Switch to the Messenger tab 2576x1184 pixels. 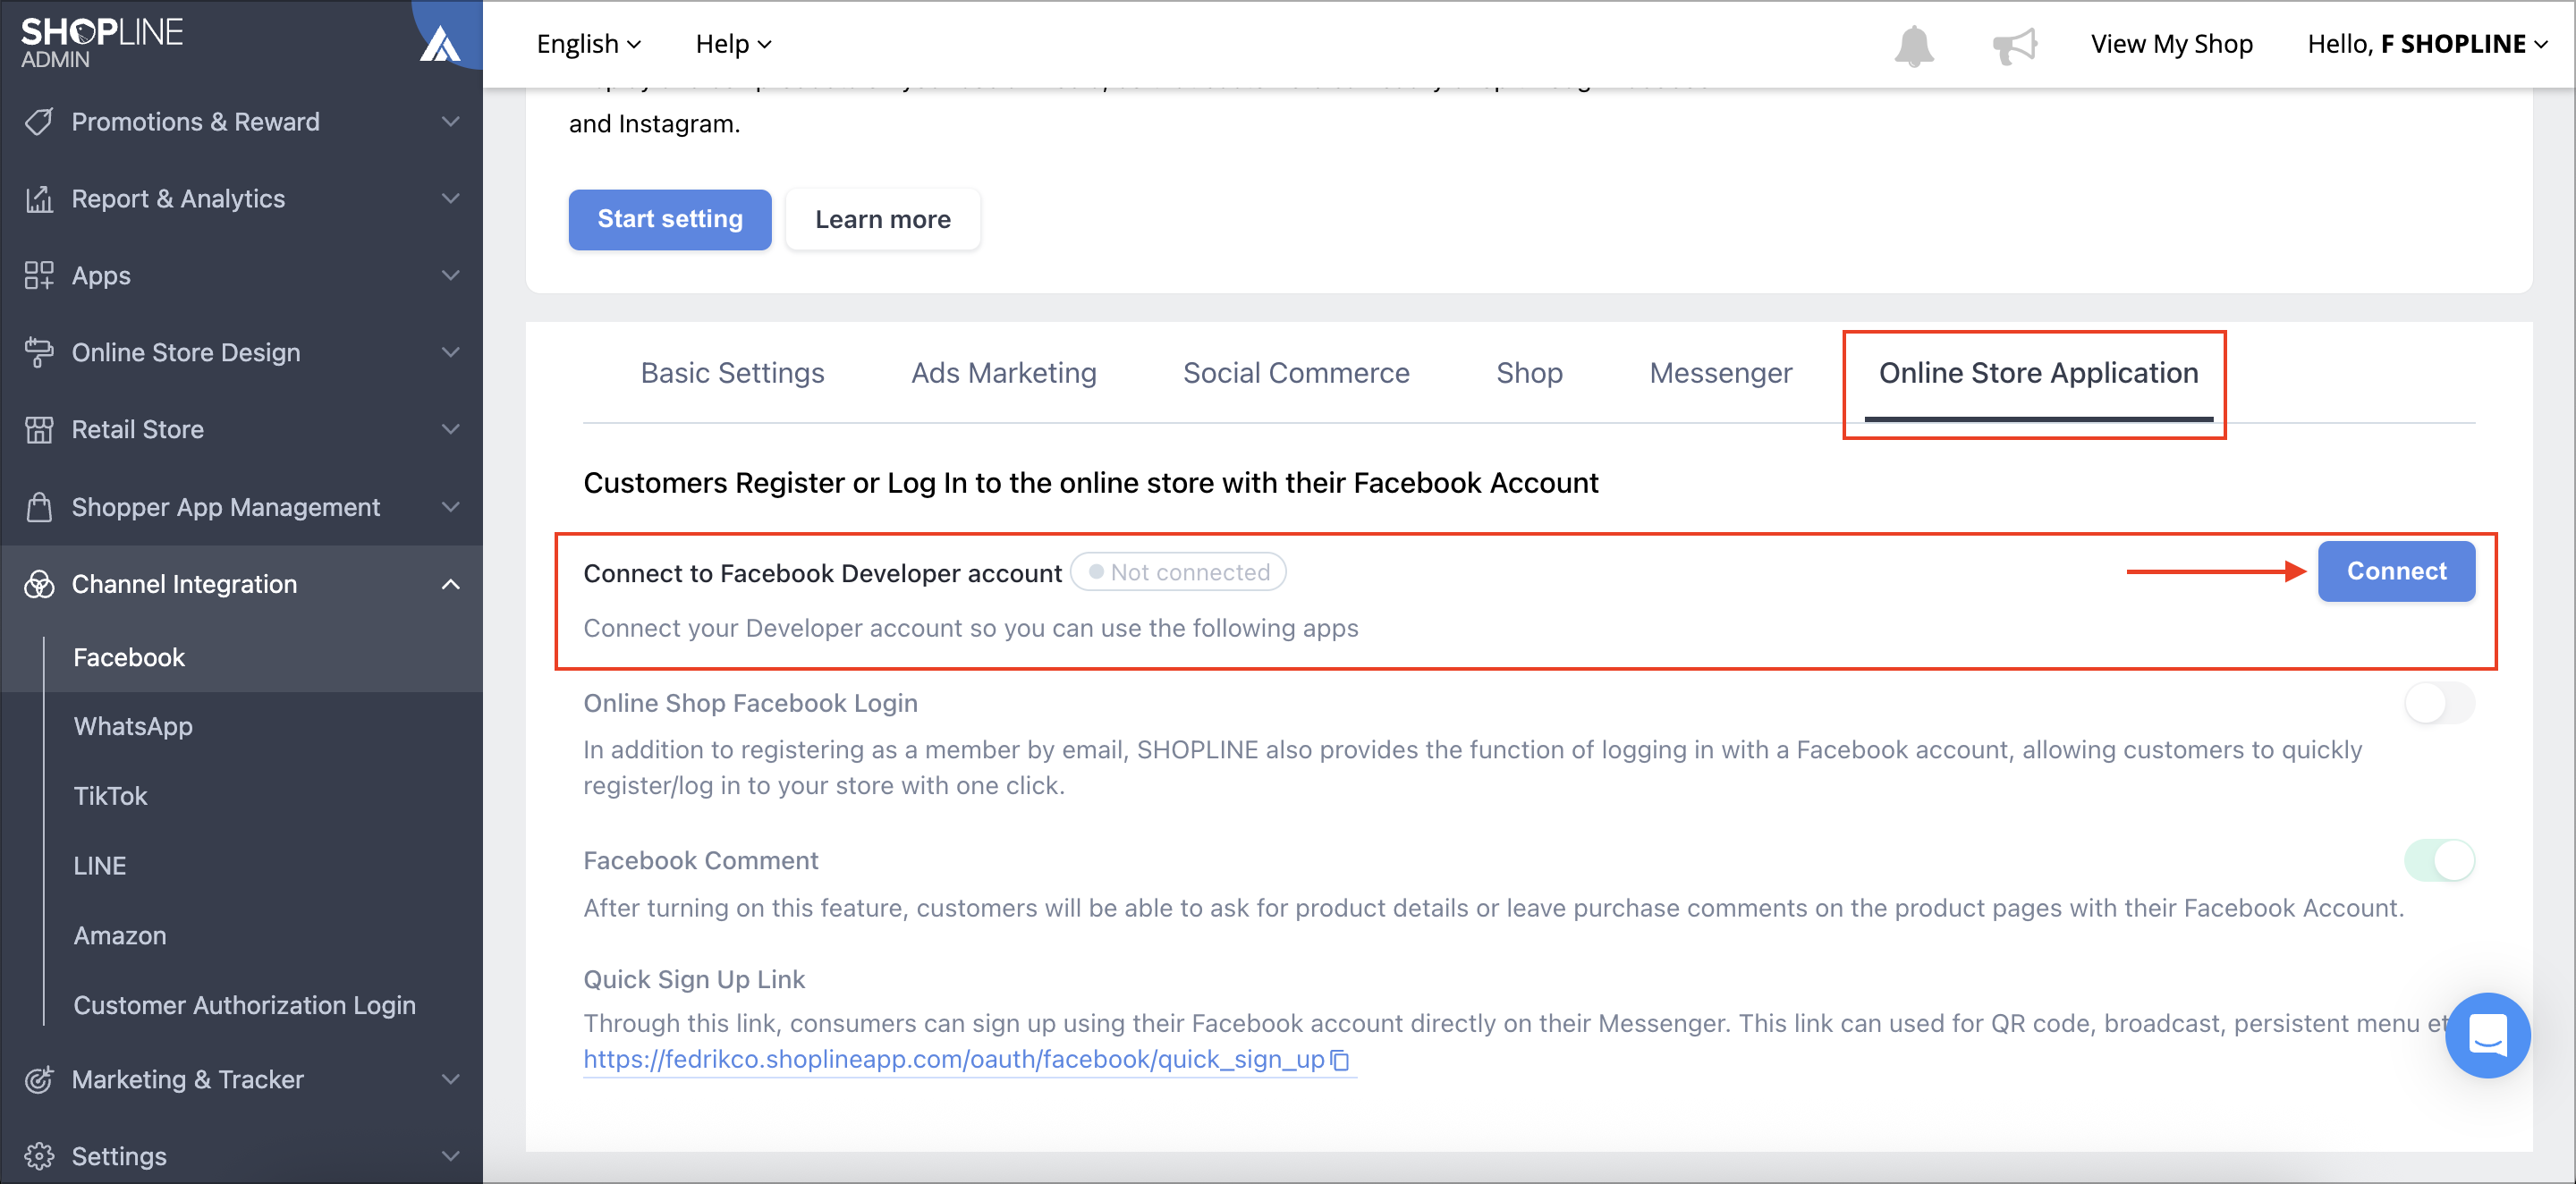click(1720, 373)
